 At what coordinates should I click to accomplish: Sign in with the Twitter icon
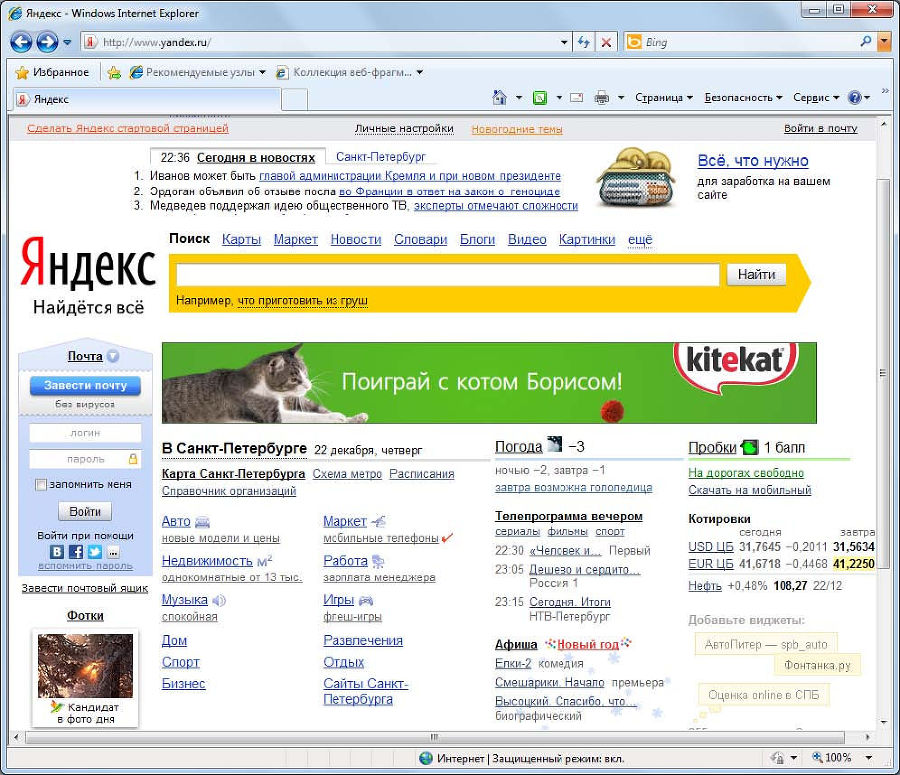point(93,551)
